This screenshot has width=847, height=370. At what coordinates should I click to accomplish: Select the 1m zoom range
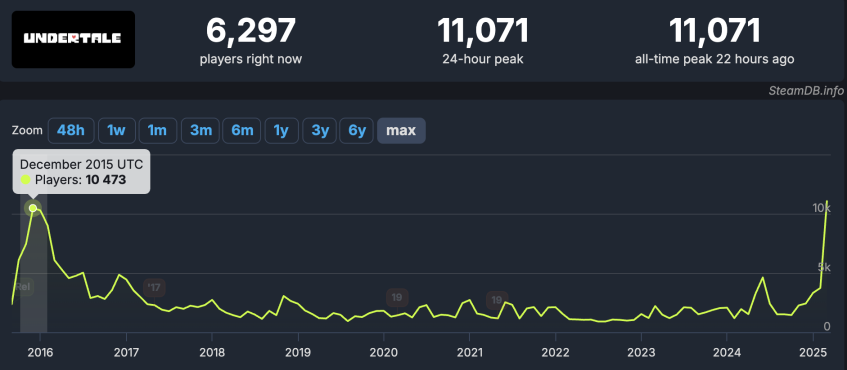tap(157, 131)
